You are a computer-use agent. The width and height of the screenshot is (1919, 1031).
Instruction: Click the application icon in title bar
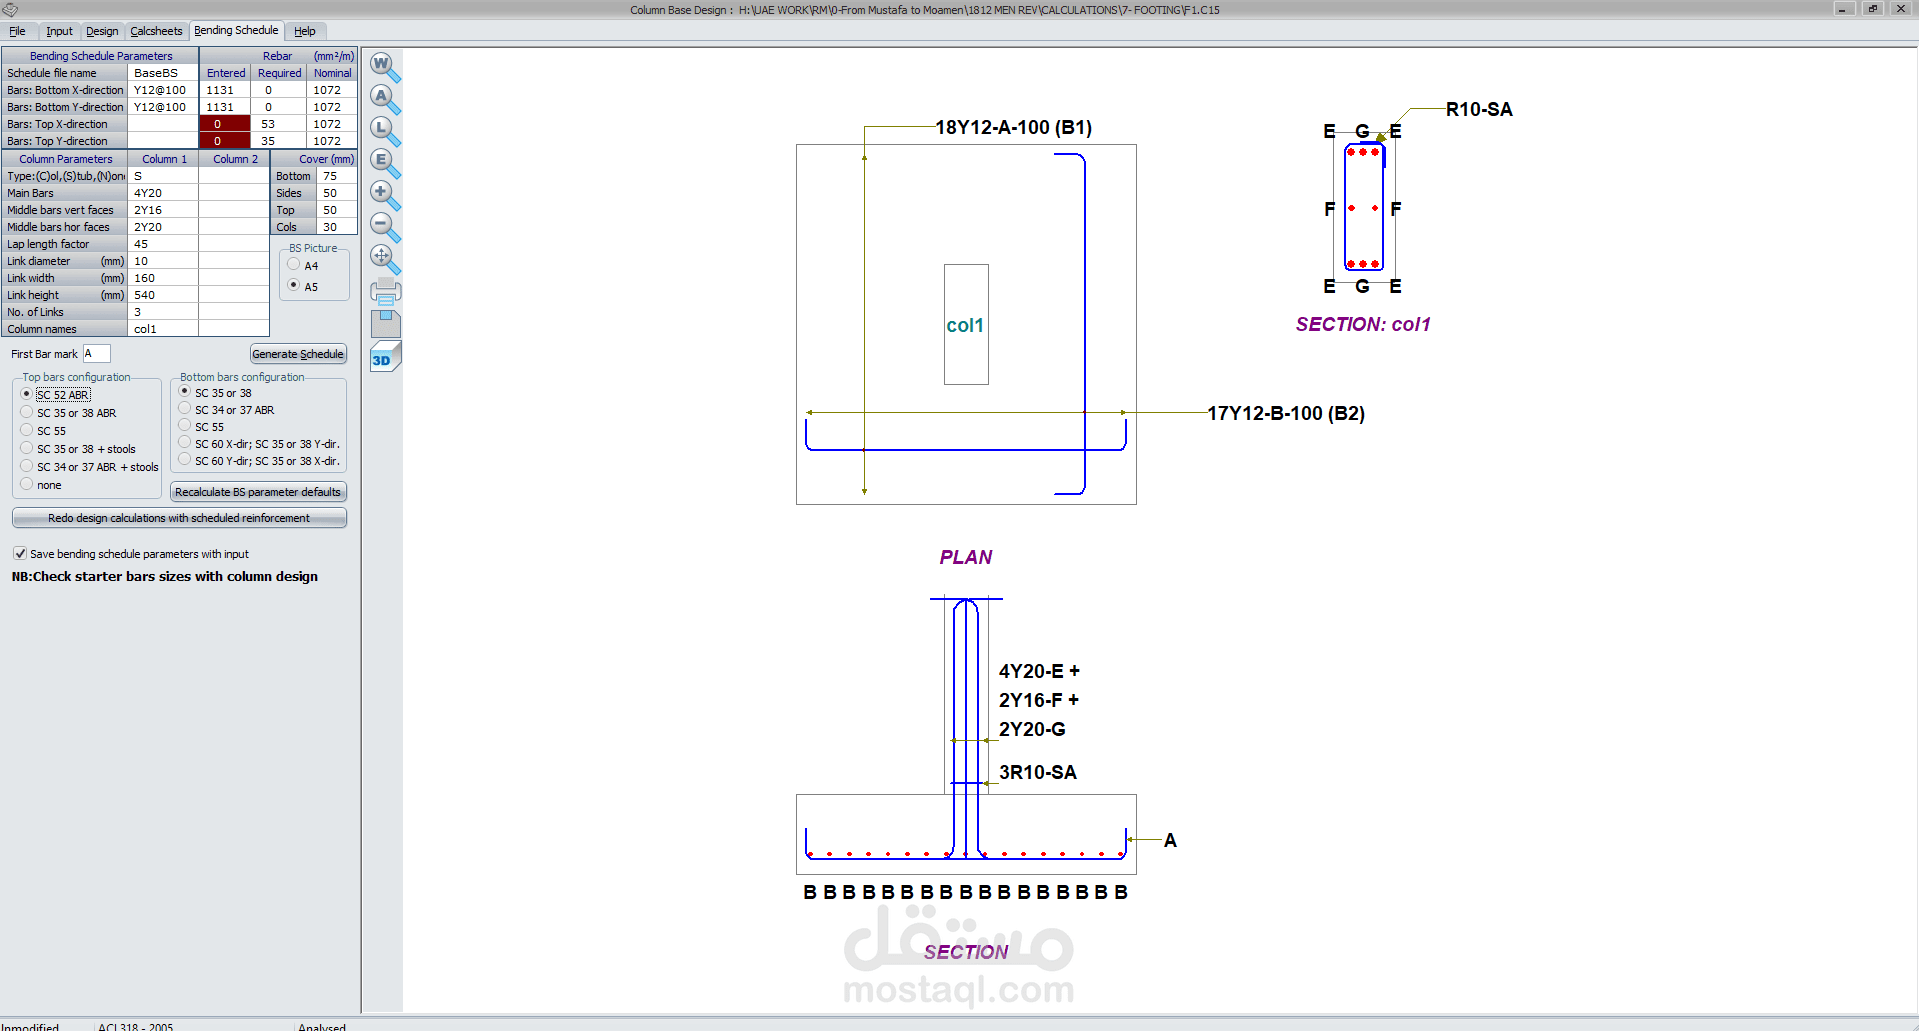(10, 9)
